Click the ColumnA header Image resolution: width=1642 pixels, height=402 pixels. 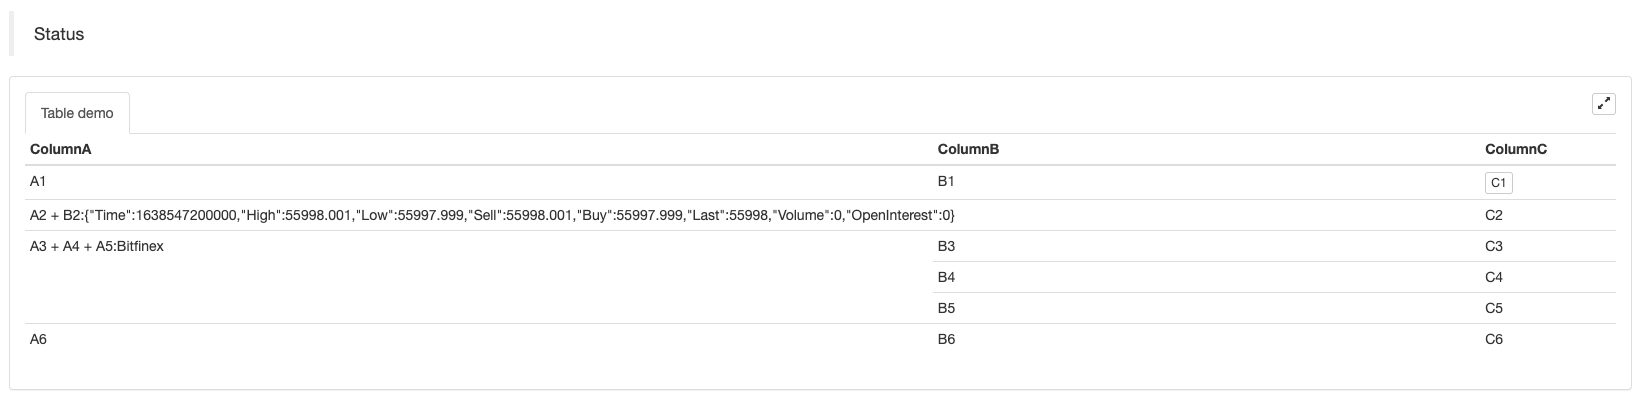coord(61,149)
